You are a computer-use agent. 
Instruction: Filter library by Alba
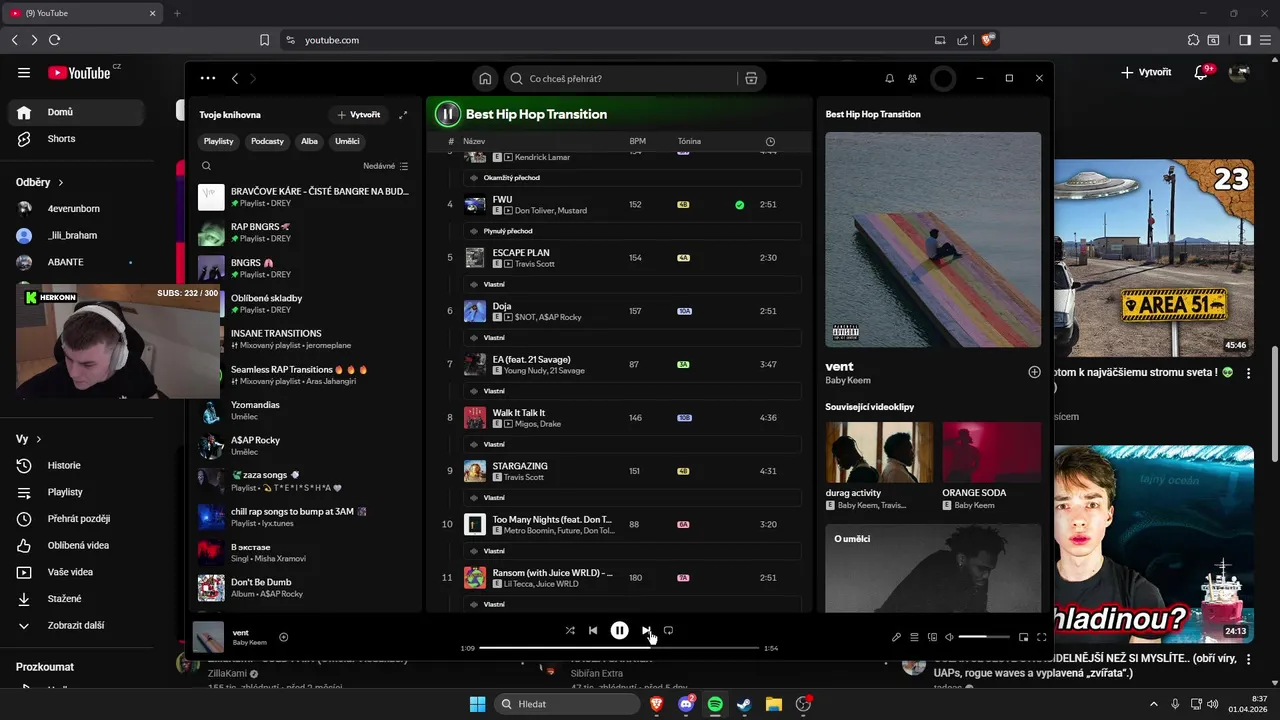point(309,141)
